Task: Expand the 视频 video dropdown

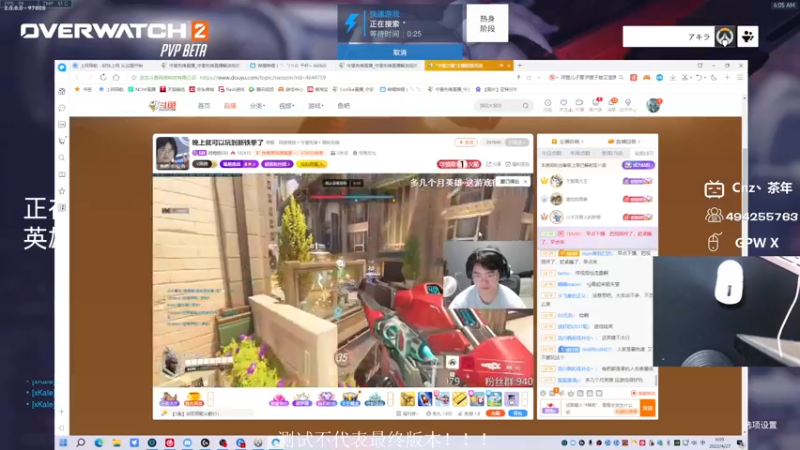Action: click(286, 106)
